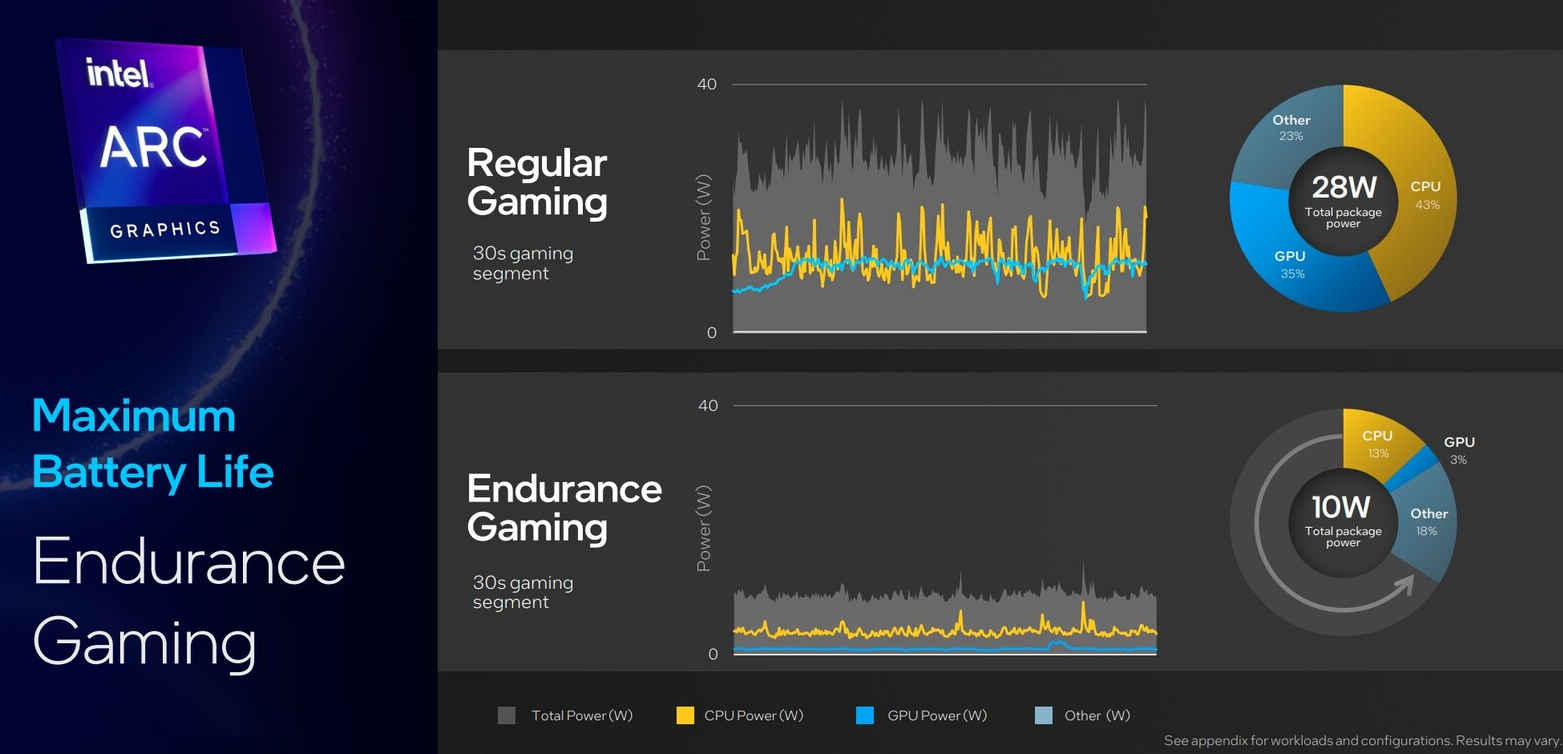Image resolution: width=1563 pixels, height=754 pixels.
Task: Click the Intel Arc Graphics logo badge
Action: 165,150
